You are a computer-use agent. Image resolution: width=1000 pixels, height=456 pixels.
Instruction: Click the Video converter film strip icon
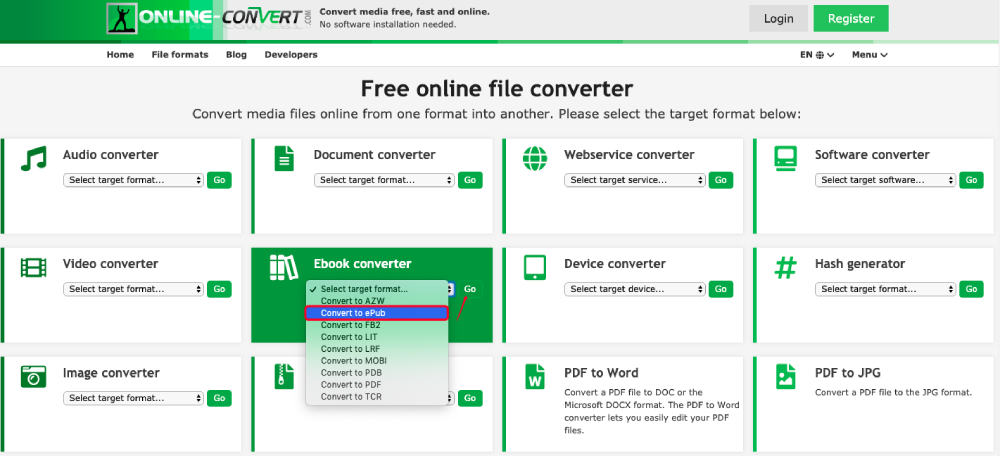(x=35, y=268)
